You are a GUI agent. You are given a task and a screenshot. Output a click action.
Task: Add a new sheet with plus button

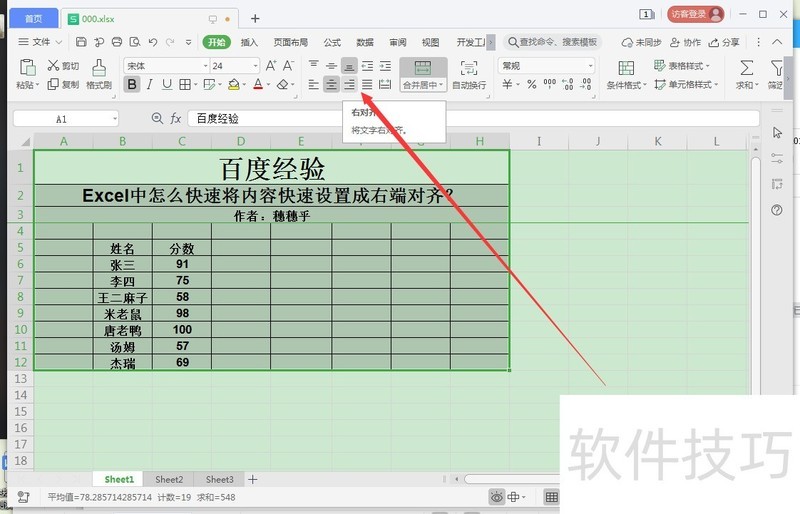[x=253, y=479]
